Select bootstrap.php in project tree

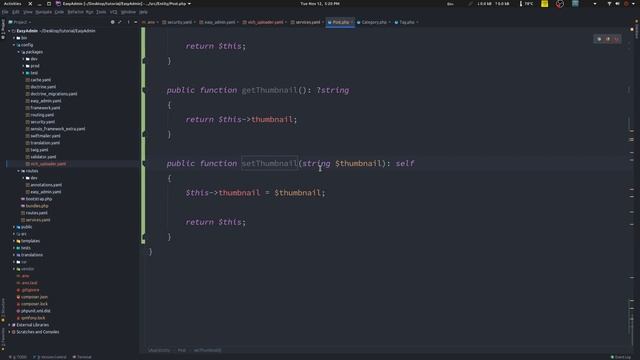[39, 199]
